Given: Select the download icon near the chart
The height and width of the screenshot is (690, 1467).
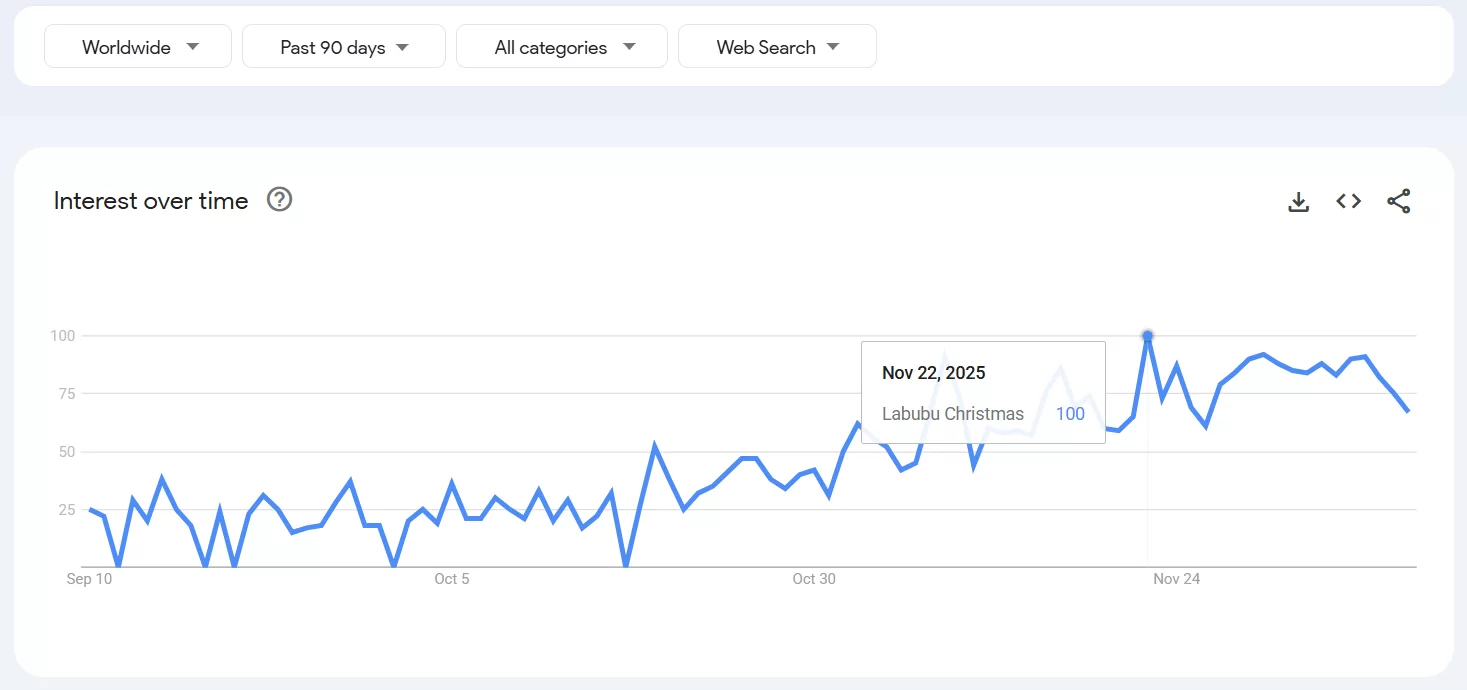Looking at the screenshot, I should [x=1298, y=201].
